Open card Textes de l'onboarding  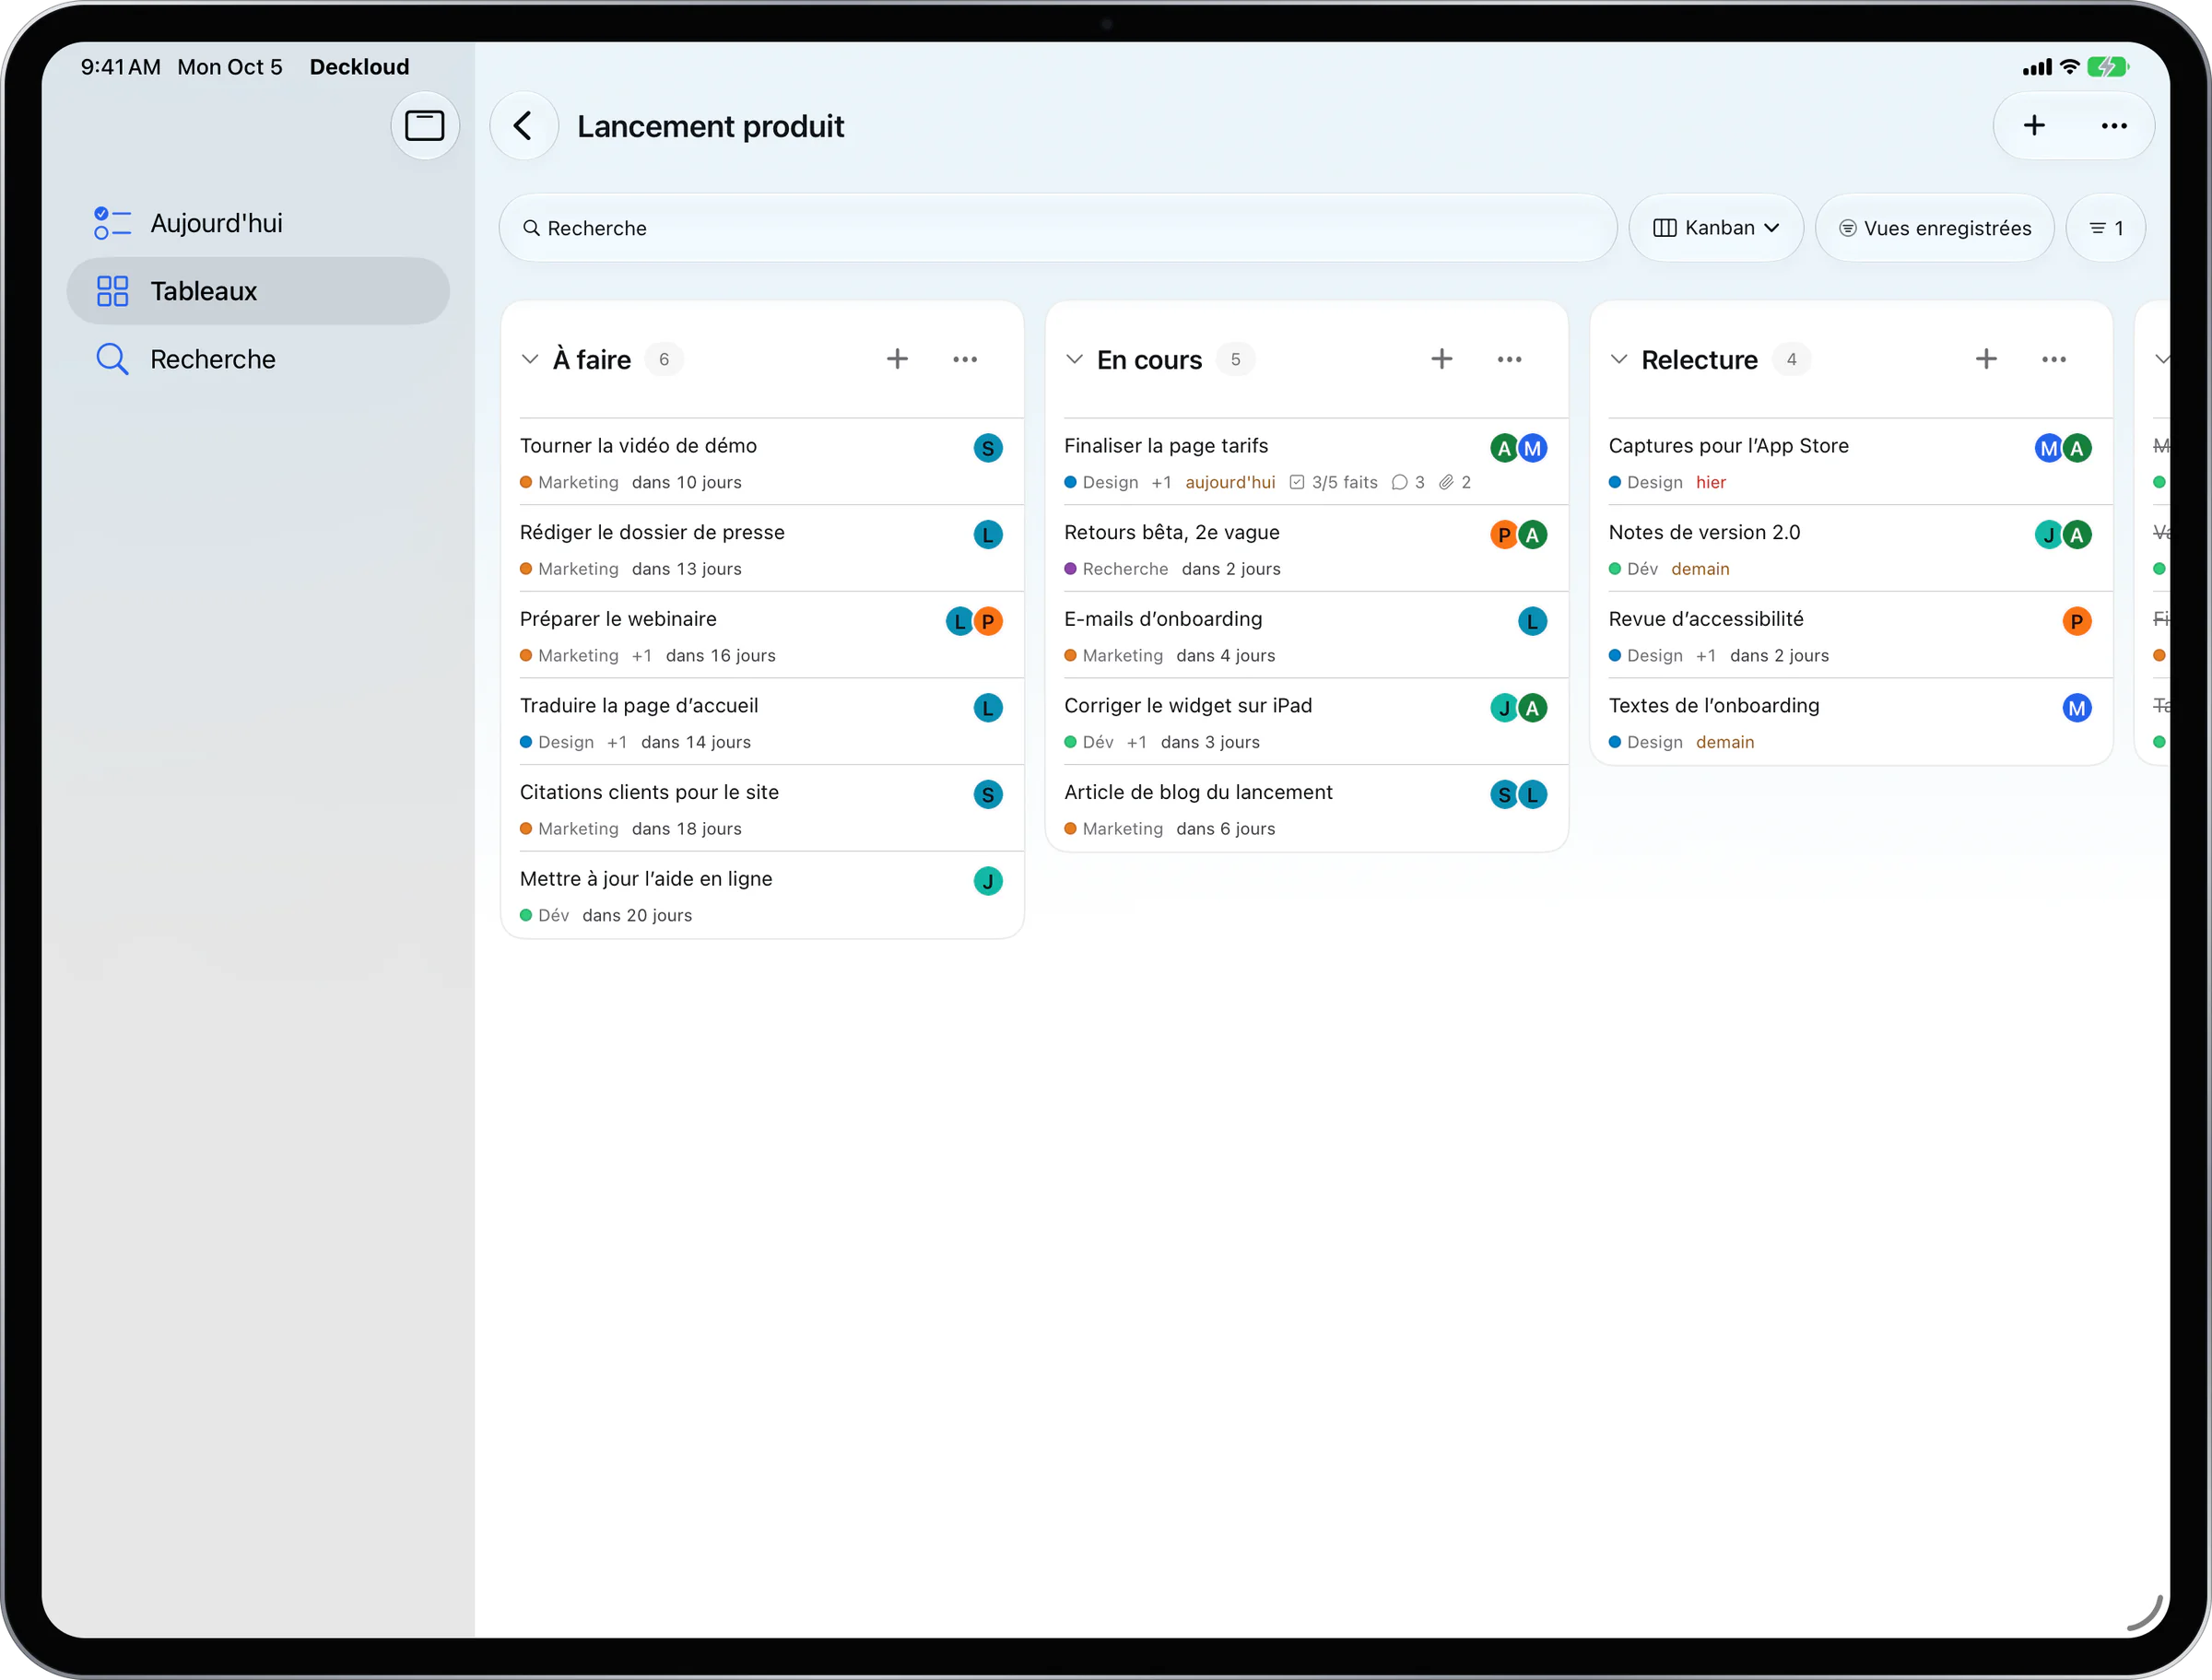point(1851,722)
